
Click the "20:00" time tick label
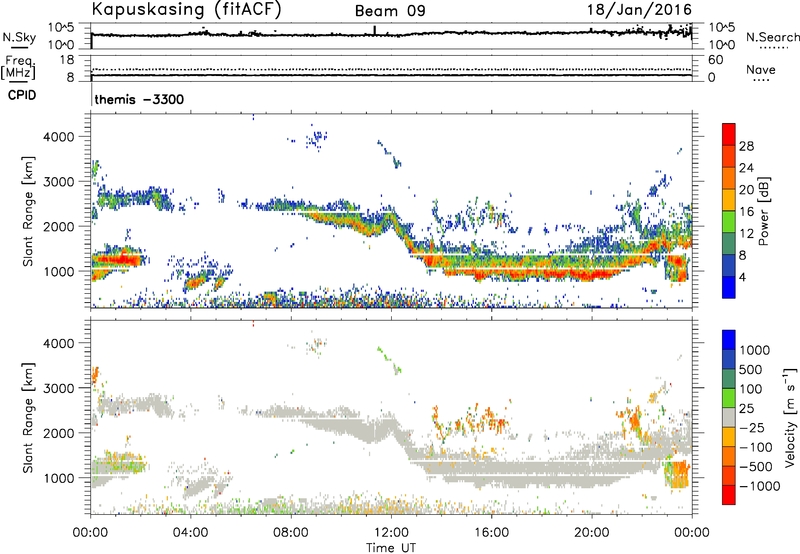coord(591,533)
